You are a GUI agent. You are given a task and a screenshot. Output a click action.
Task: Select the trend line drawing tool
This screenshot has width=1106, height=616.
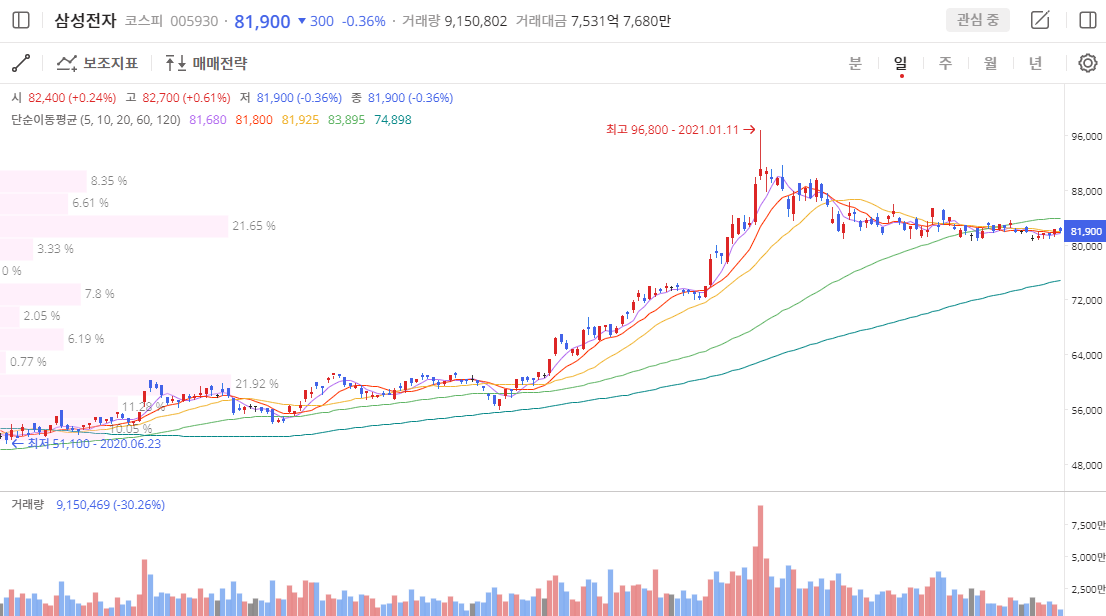coord(21,63)
